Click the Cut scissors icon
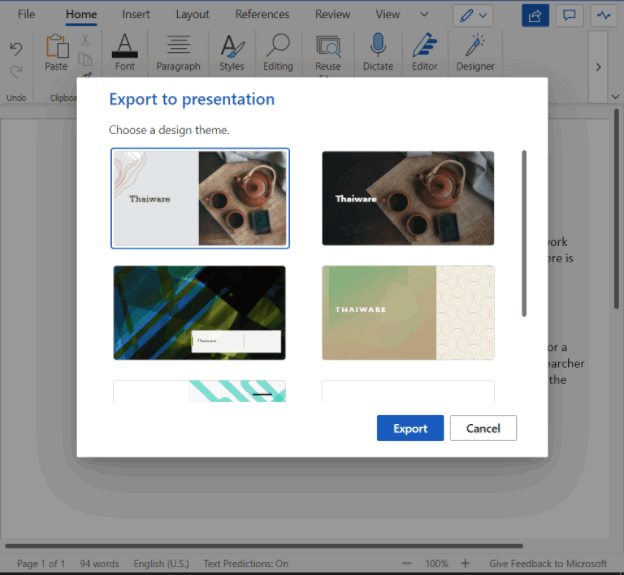This screenshot has height=575, width=624. (x=85, y=40)
